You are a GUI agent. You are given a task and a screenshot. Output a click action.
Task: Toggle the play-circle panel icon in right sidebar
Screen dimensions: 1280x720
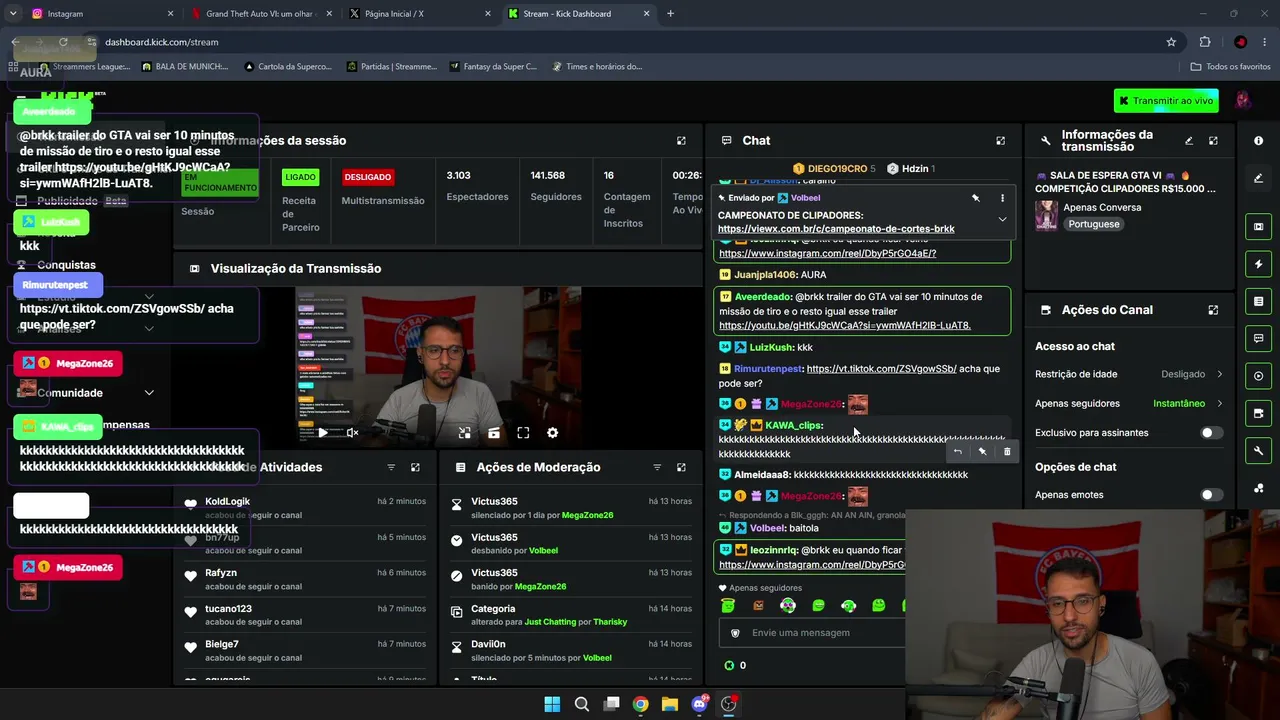coord(1258,376)
